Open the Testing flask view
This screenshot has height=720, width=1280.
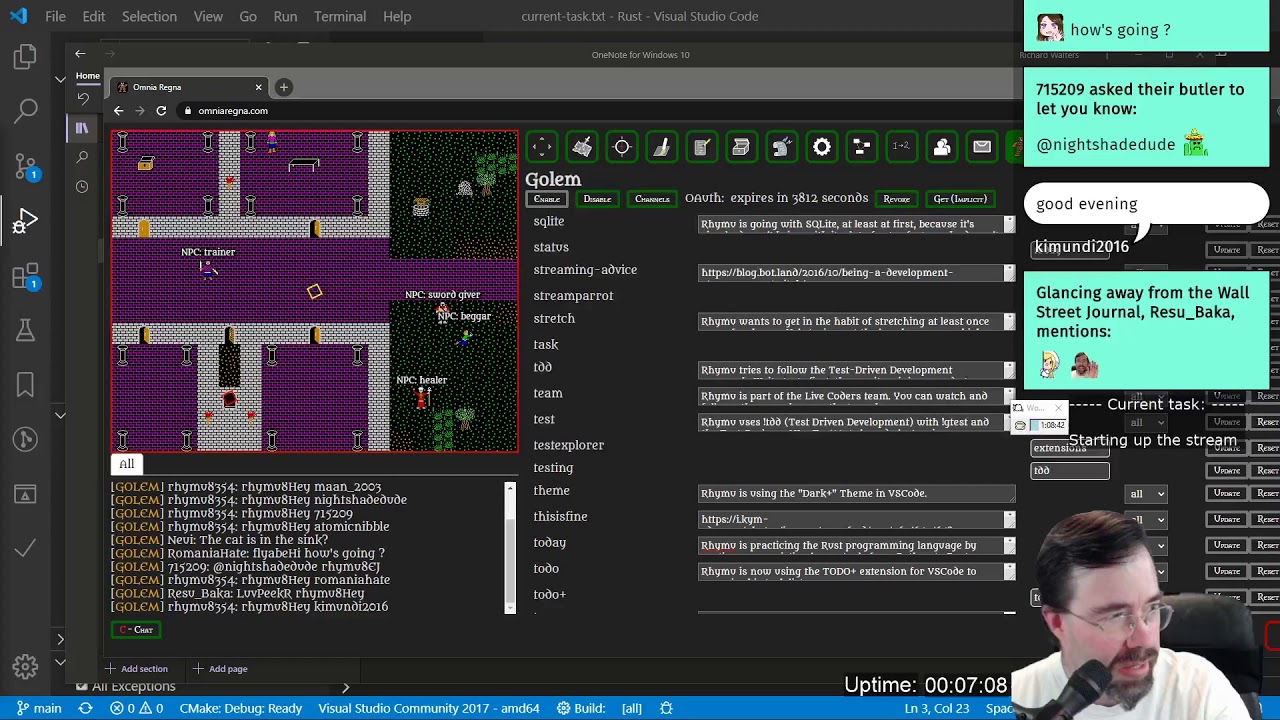(x=25, y=329)
